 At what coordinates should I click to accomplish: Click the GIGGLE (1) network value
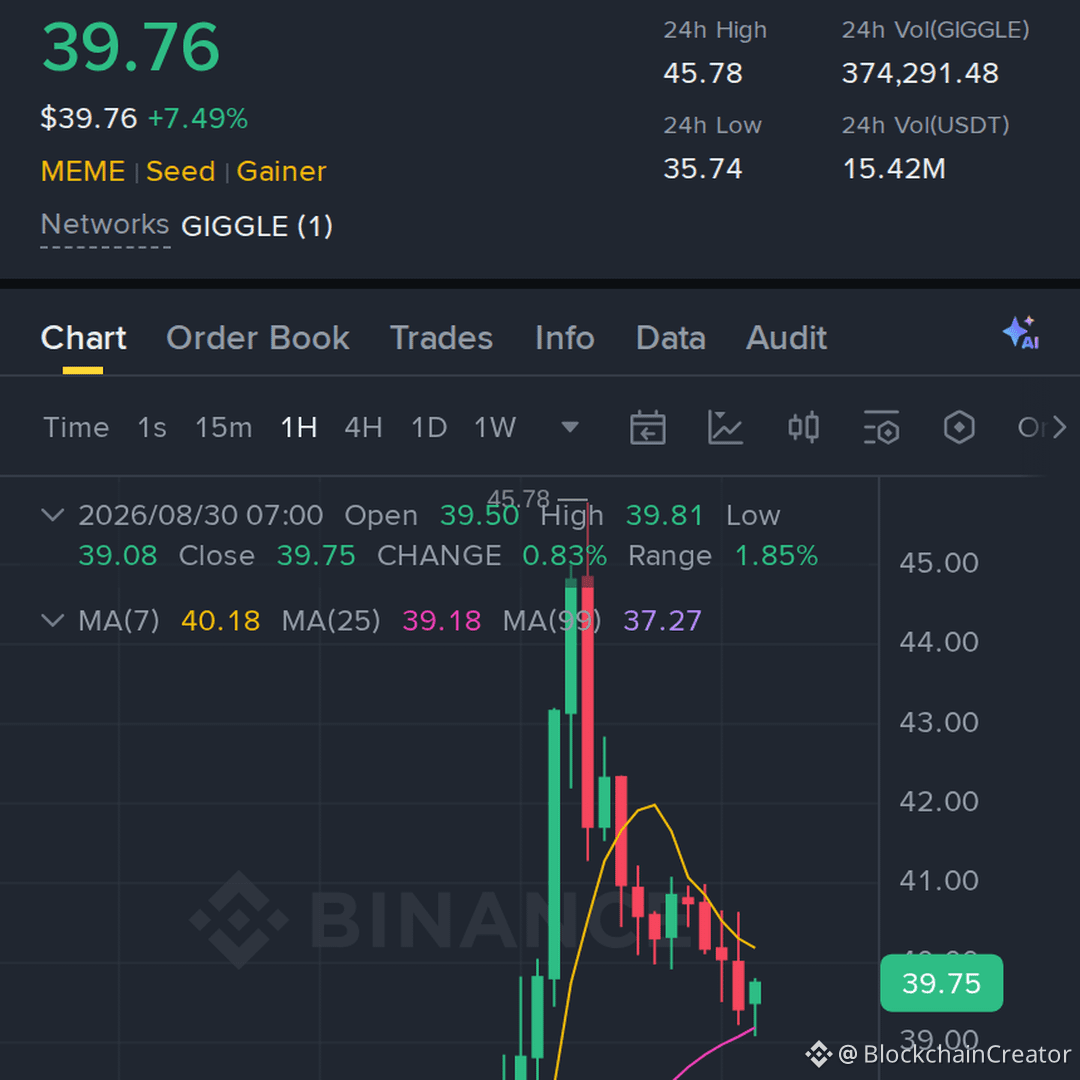pyautogui.click(x=257, y=226)
